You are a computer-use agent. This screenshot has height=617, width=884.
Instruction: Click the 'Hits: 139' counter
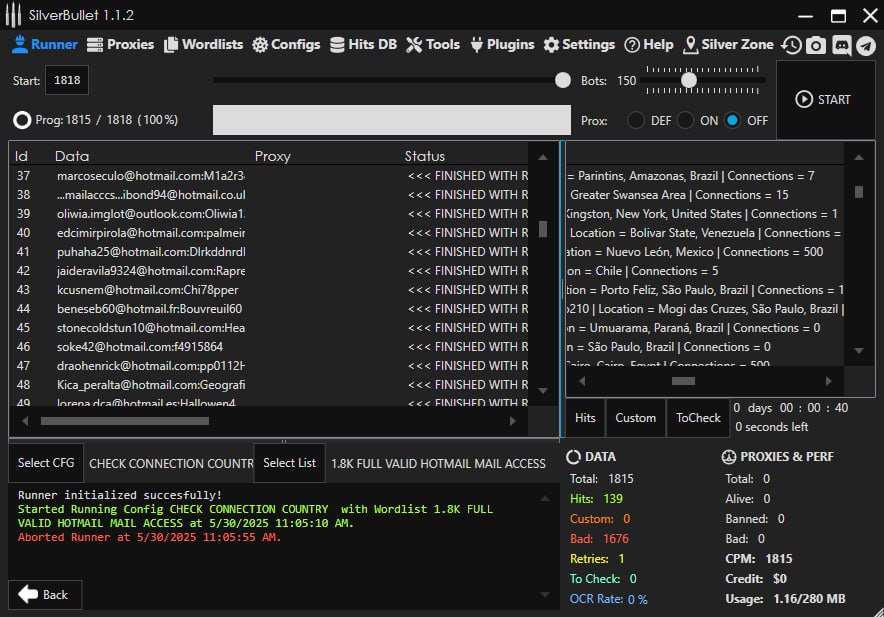596,499
